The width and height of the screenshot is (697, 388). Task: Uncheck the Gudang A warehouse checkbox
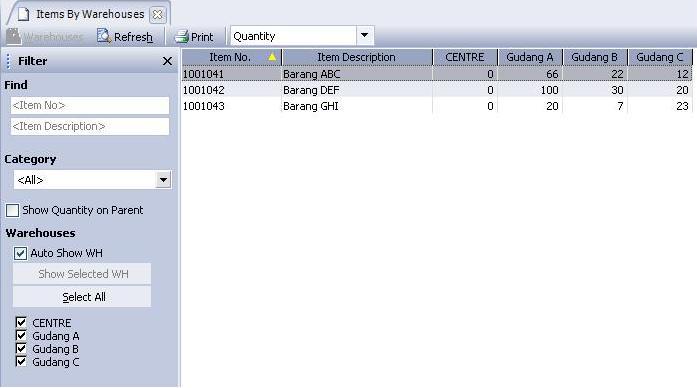(x=21, y=336)
